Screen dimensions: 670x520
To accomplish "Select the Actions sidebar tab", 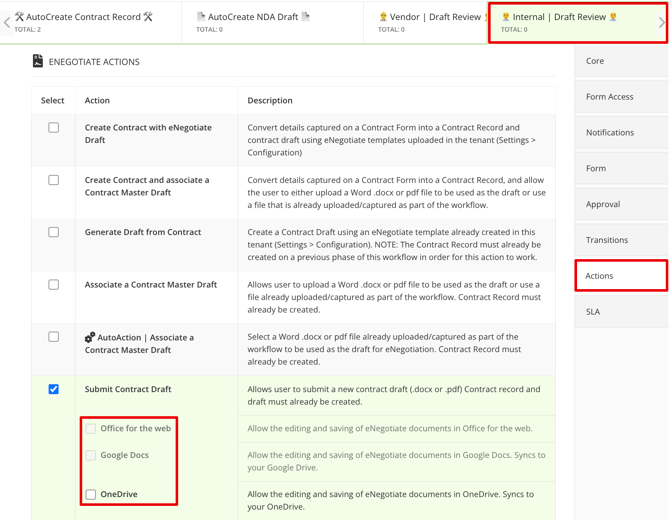I will pos(621,276).
